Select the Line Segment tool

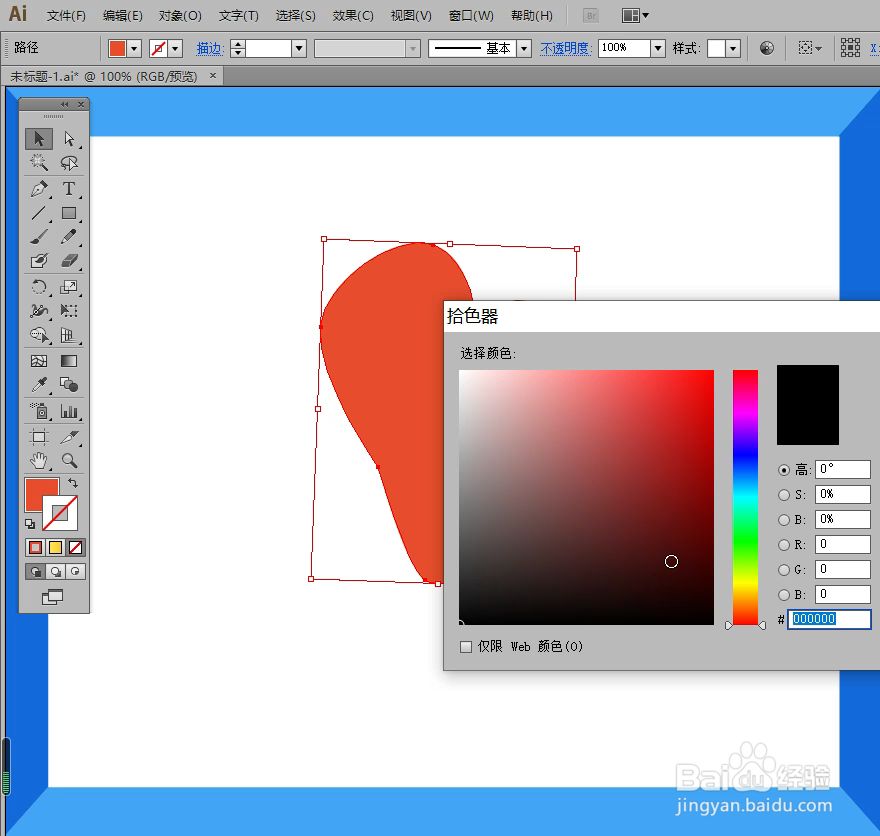39,213
